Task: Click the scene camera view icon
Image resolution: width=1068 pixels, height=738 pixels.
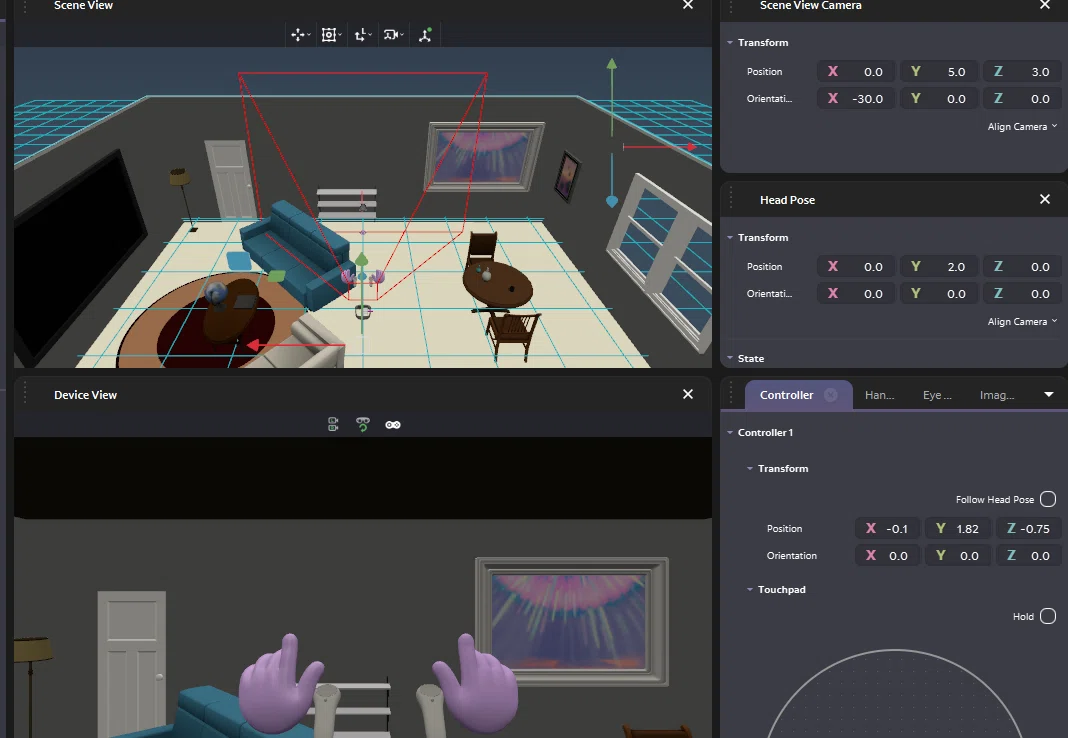Action: pos(390,35)
